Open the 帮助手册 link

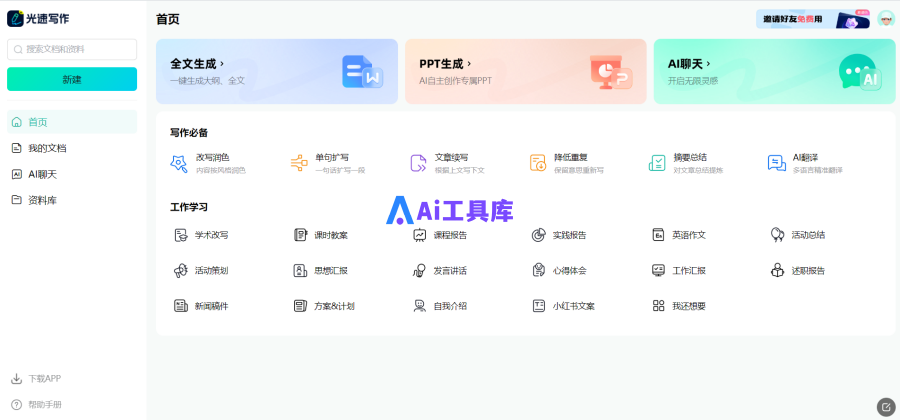36,405
